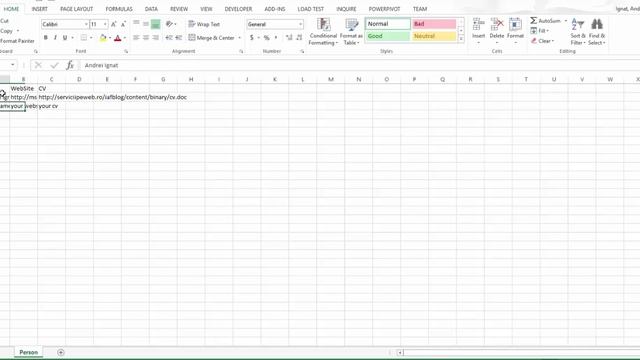Middle align cell content
The height and width of the screenshot is (360, 640).
[146, 24]
